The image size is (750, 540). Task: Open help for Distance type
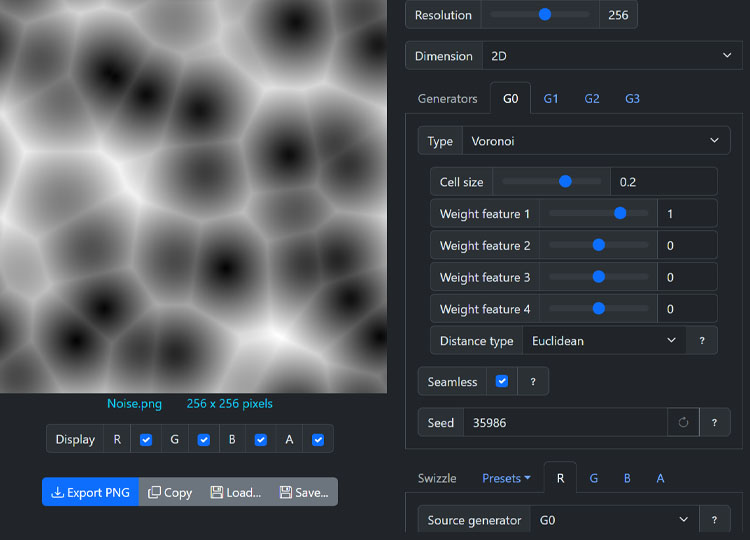pyautogui.click(x=702, y=341)
